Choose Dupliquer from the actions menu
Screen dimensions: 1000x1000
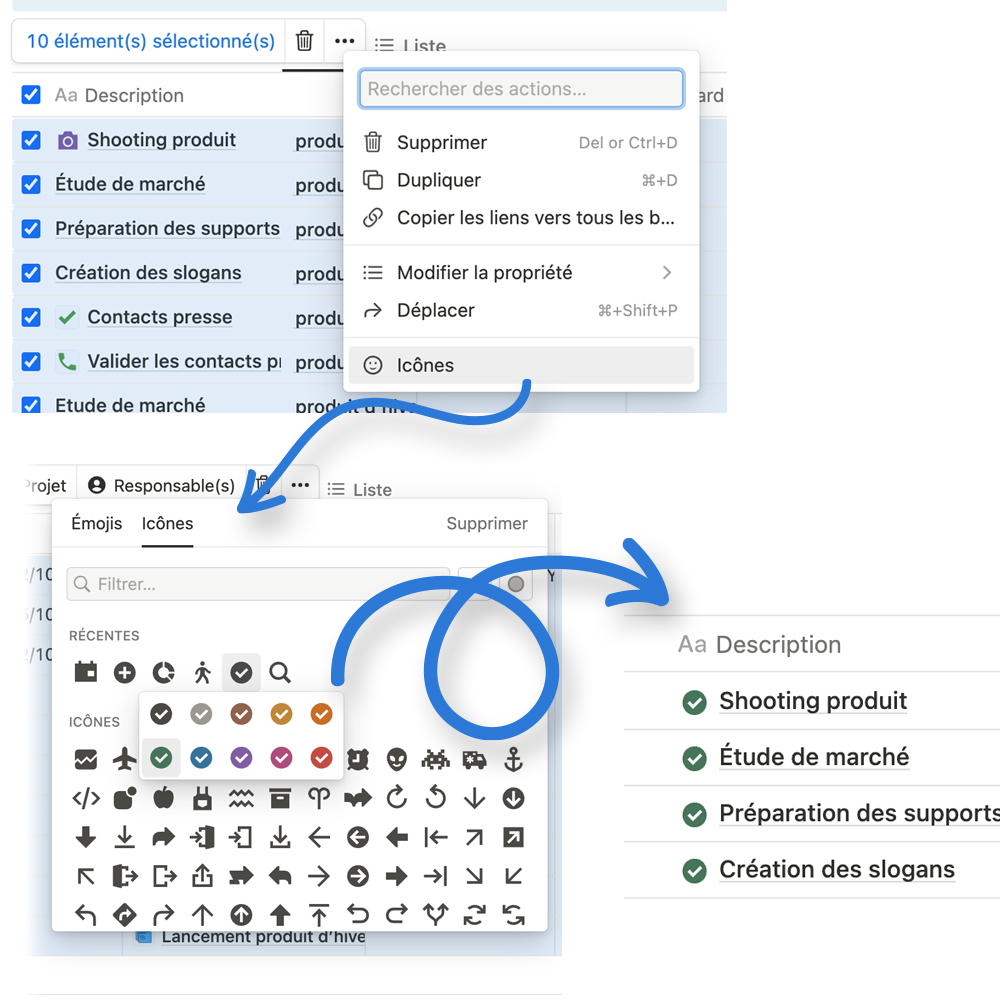(x=436, y=180)
